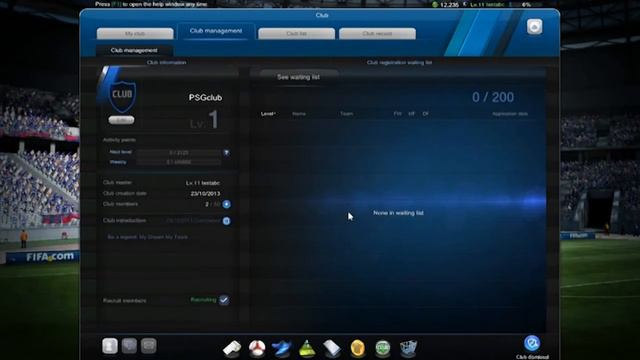The height and width of the screenshot is (360, 640).
Task: Click the PSGclub club name
Action: pyautogui.click(x=205, y=98)
